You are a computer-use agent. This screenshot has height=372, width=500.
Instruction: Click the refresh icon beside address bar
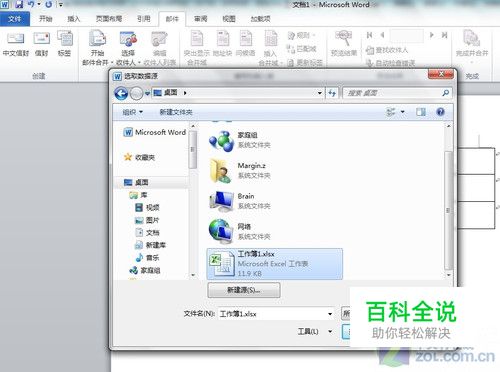point(332,93)
